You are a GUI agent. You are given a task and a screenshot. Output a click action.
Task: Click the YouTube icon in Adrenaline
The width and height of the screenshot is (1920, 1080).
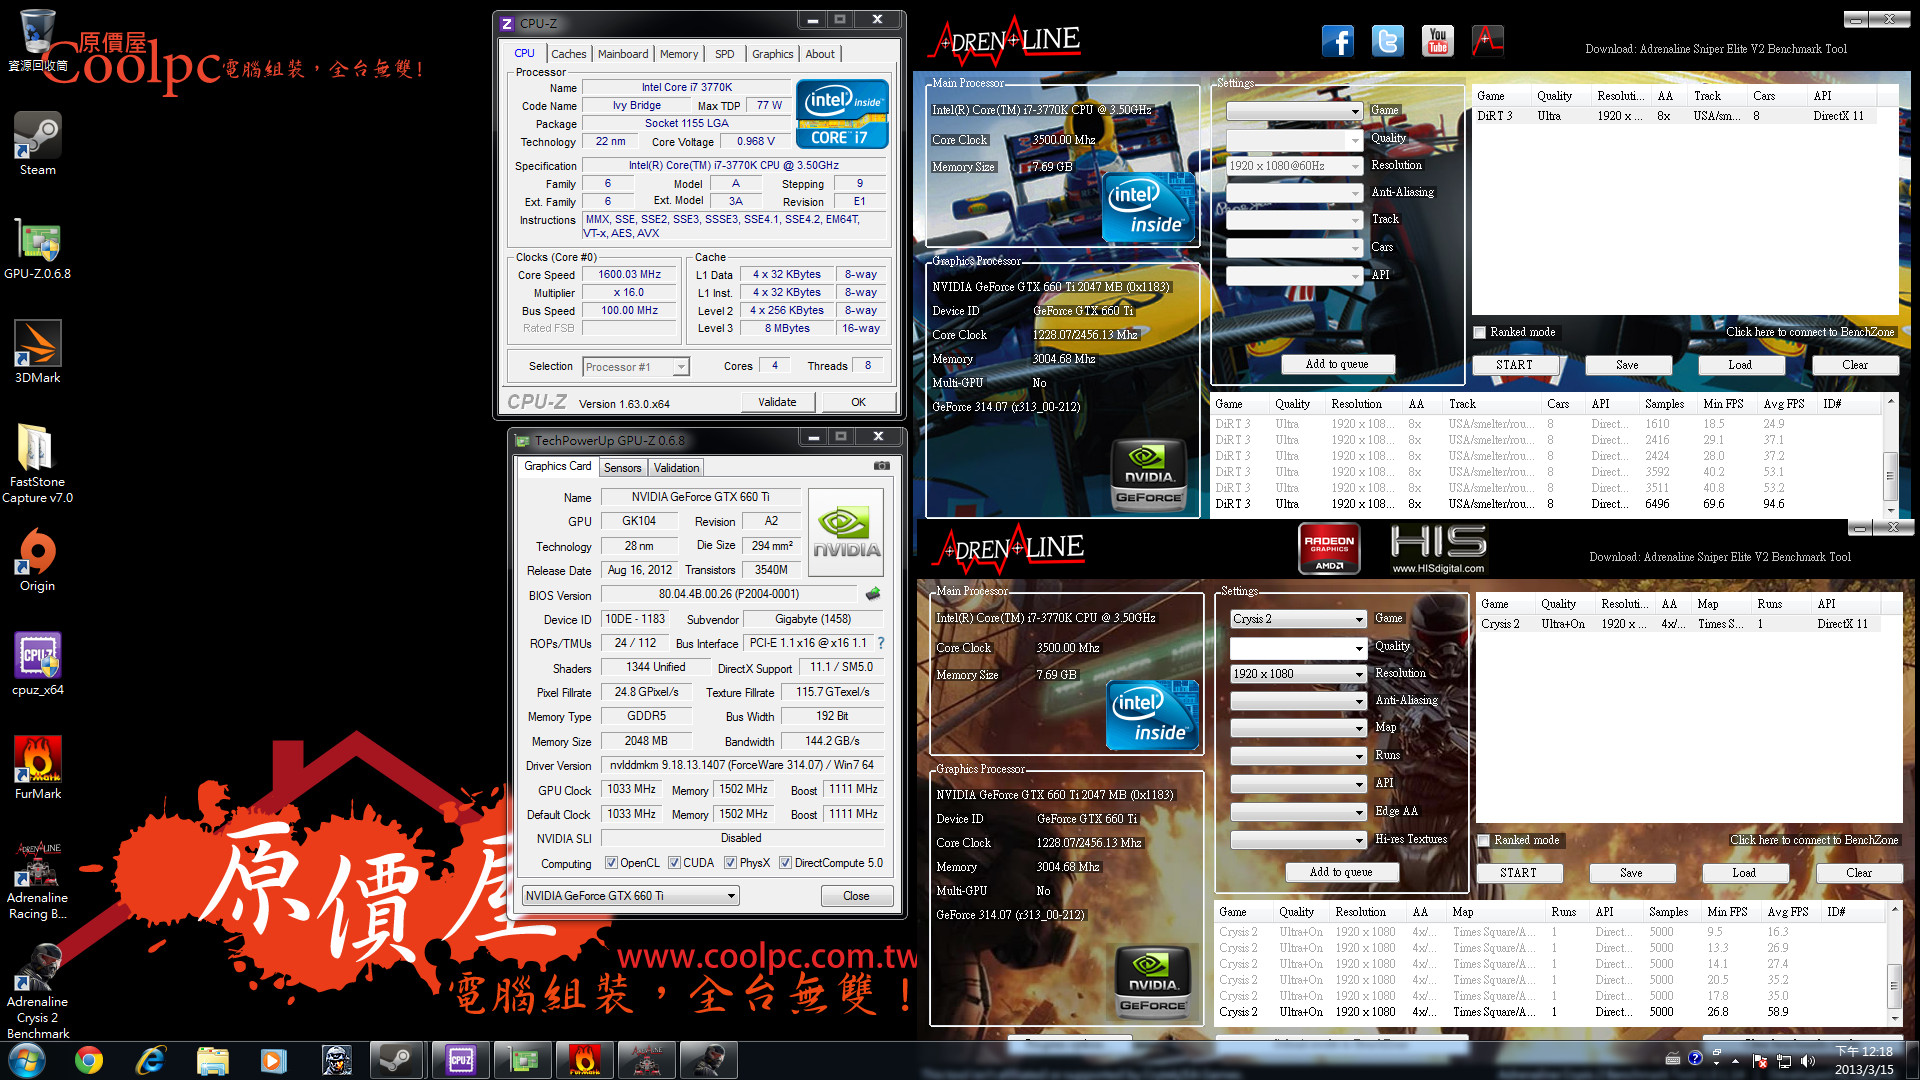pos(1438,41)
